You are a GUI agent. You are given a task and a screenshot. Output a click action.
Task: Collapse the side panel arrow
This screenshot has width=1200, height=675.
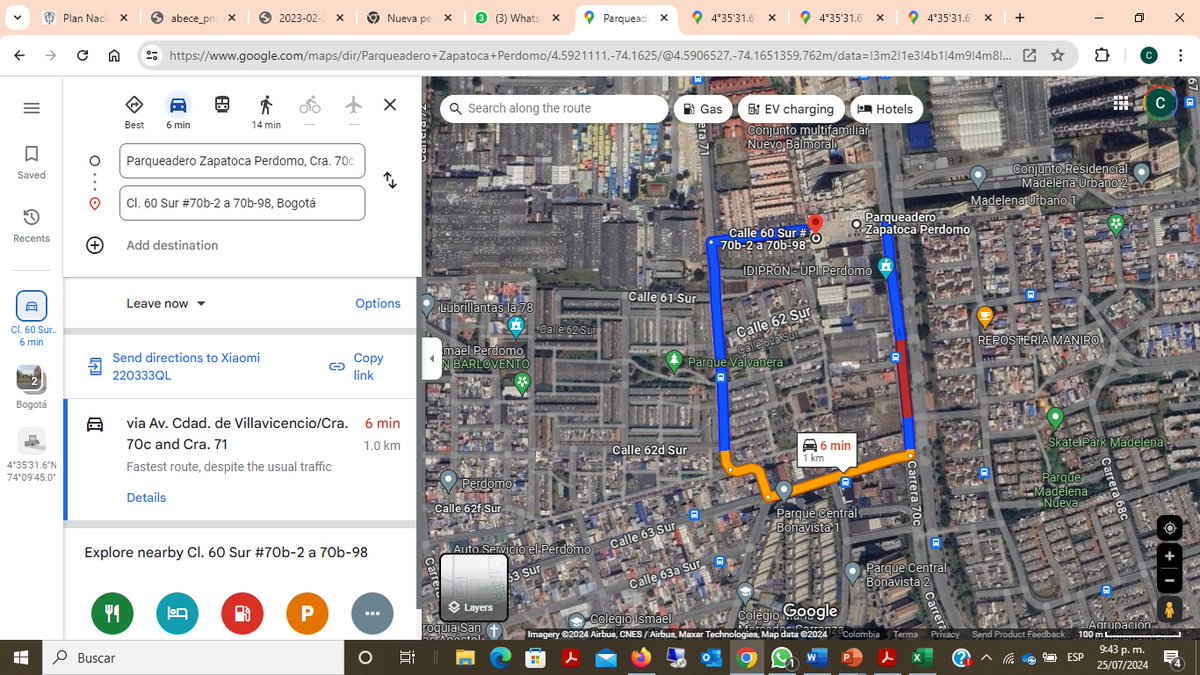click(x=433, y=358)
